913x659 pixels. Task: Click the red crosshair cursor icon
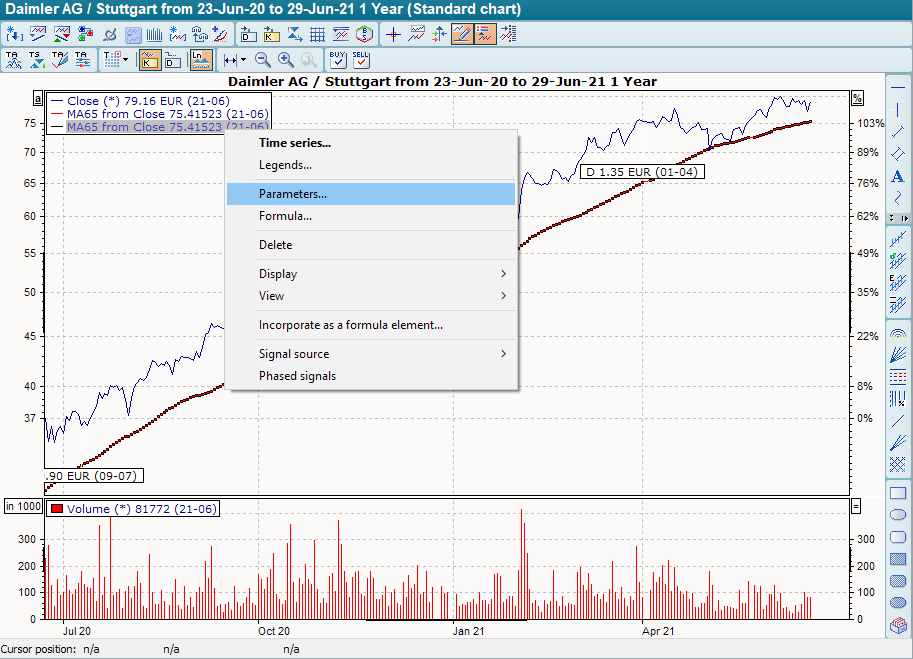[x=393, y=34]
